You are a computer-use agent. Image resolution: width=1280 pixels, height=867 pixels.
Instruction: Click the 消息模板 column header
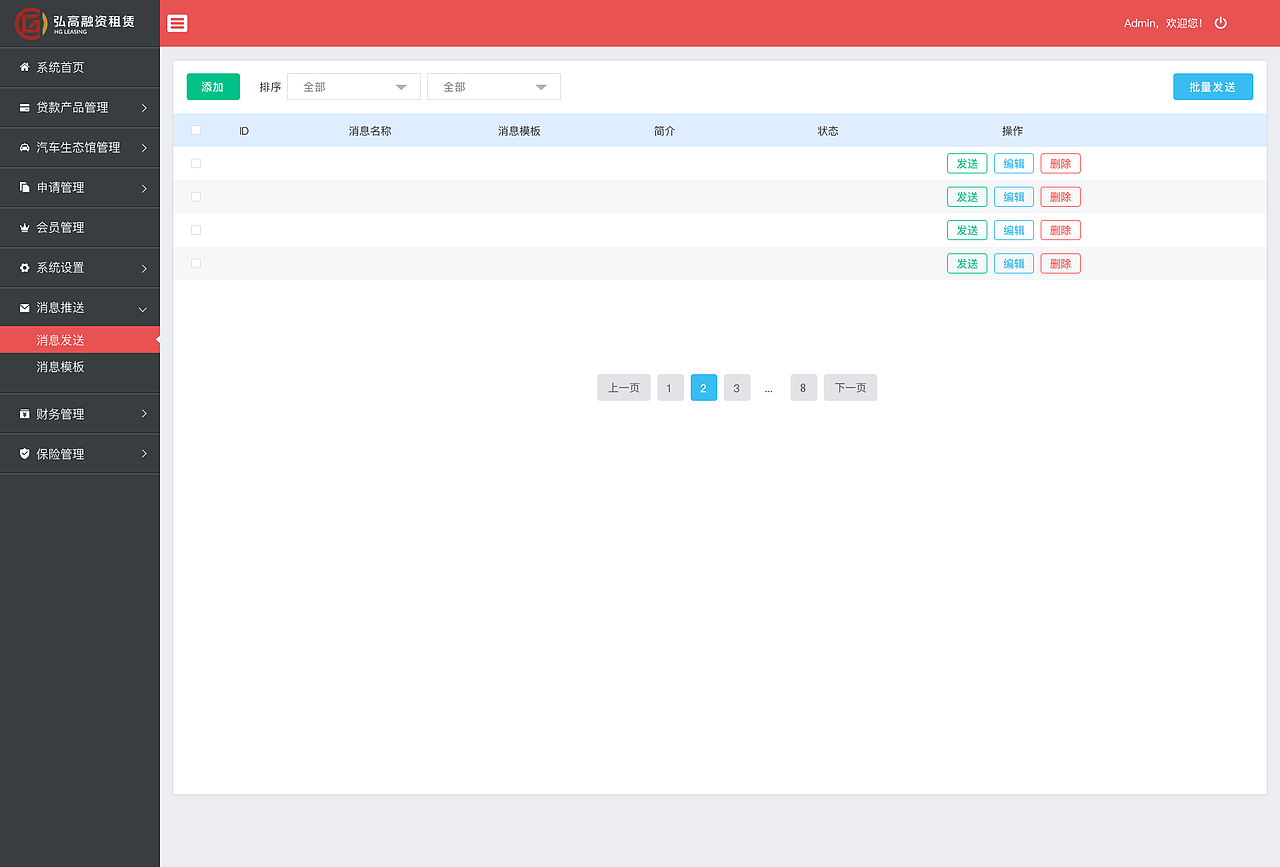[x=520, y=131]
